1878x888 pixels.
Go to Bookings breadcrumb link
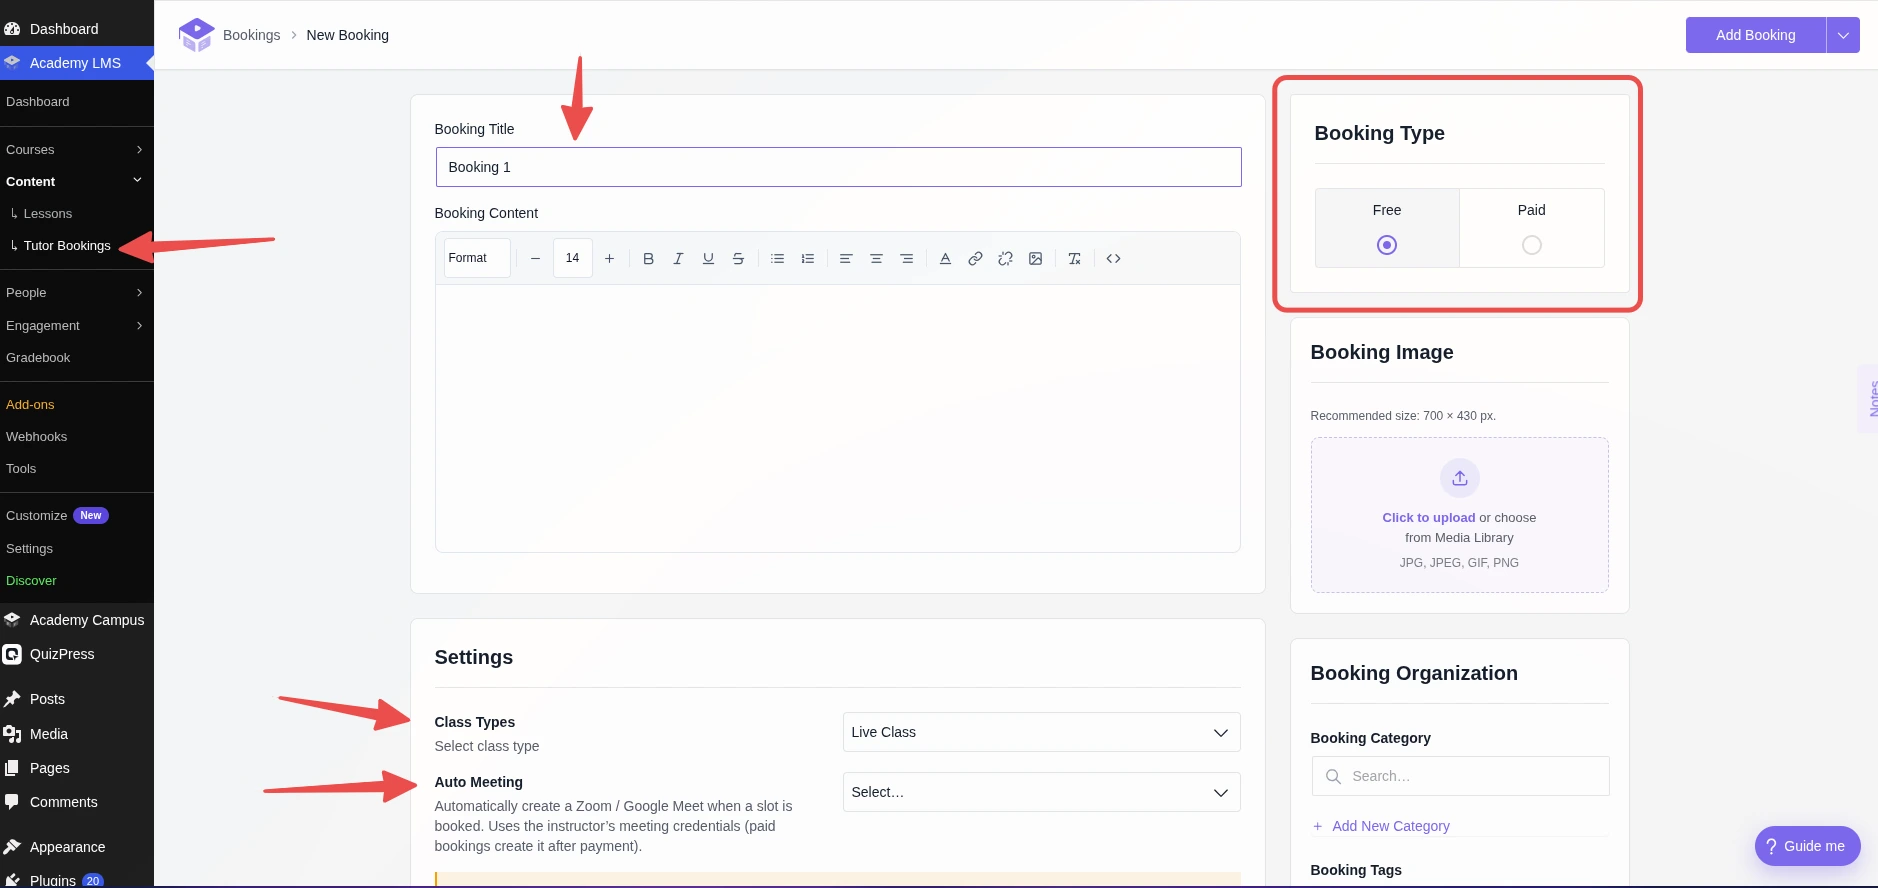[251, 35]
